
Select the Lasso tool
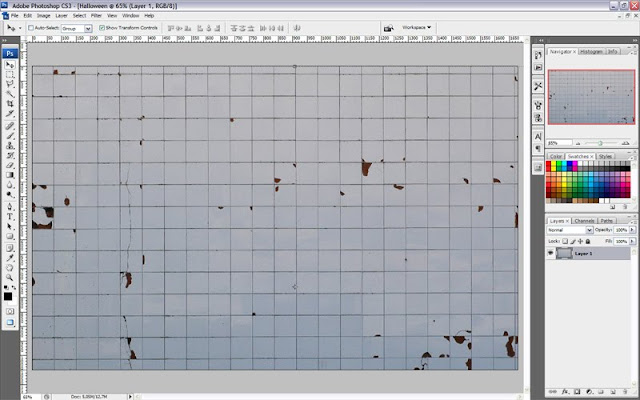(x=10, y=84)
